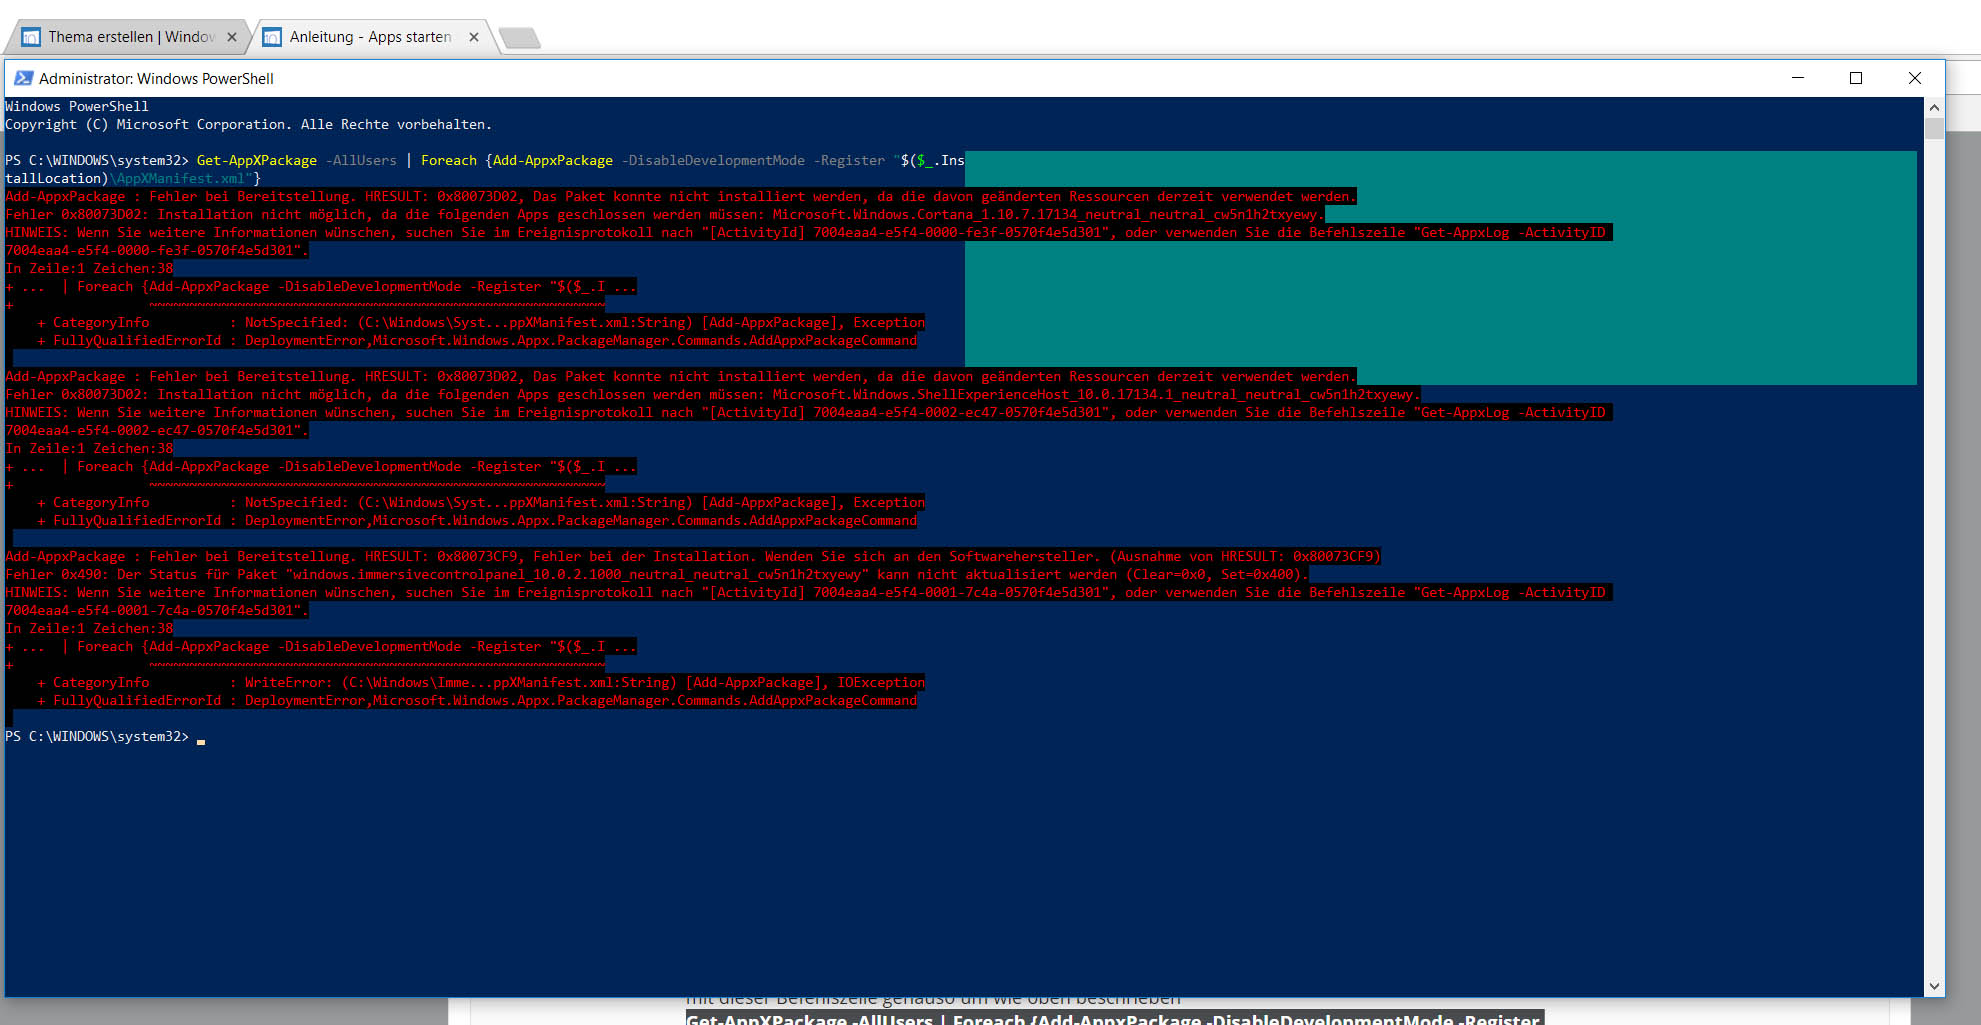Click the PowerShell scrollbar up arrow
The image size is (1981, 1025).
click(x=1934, y=107)
